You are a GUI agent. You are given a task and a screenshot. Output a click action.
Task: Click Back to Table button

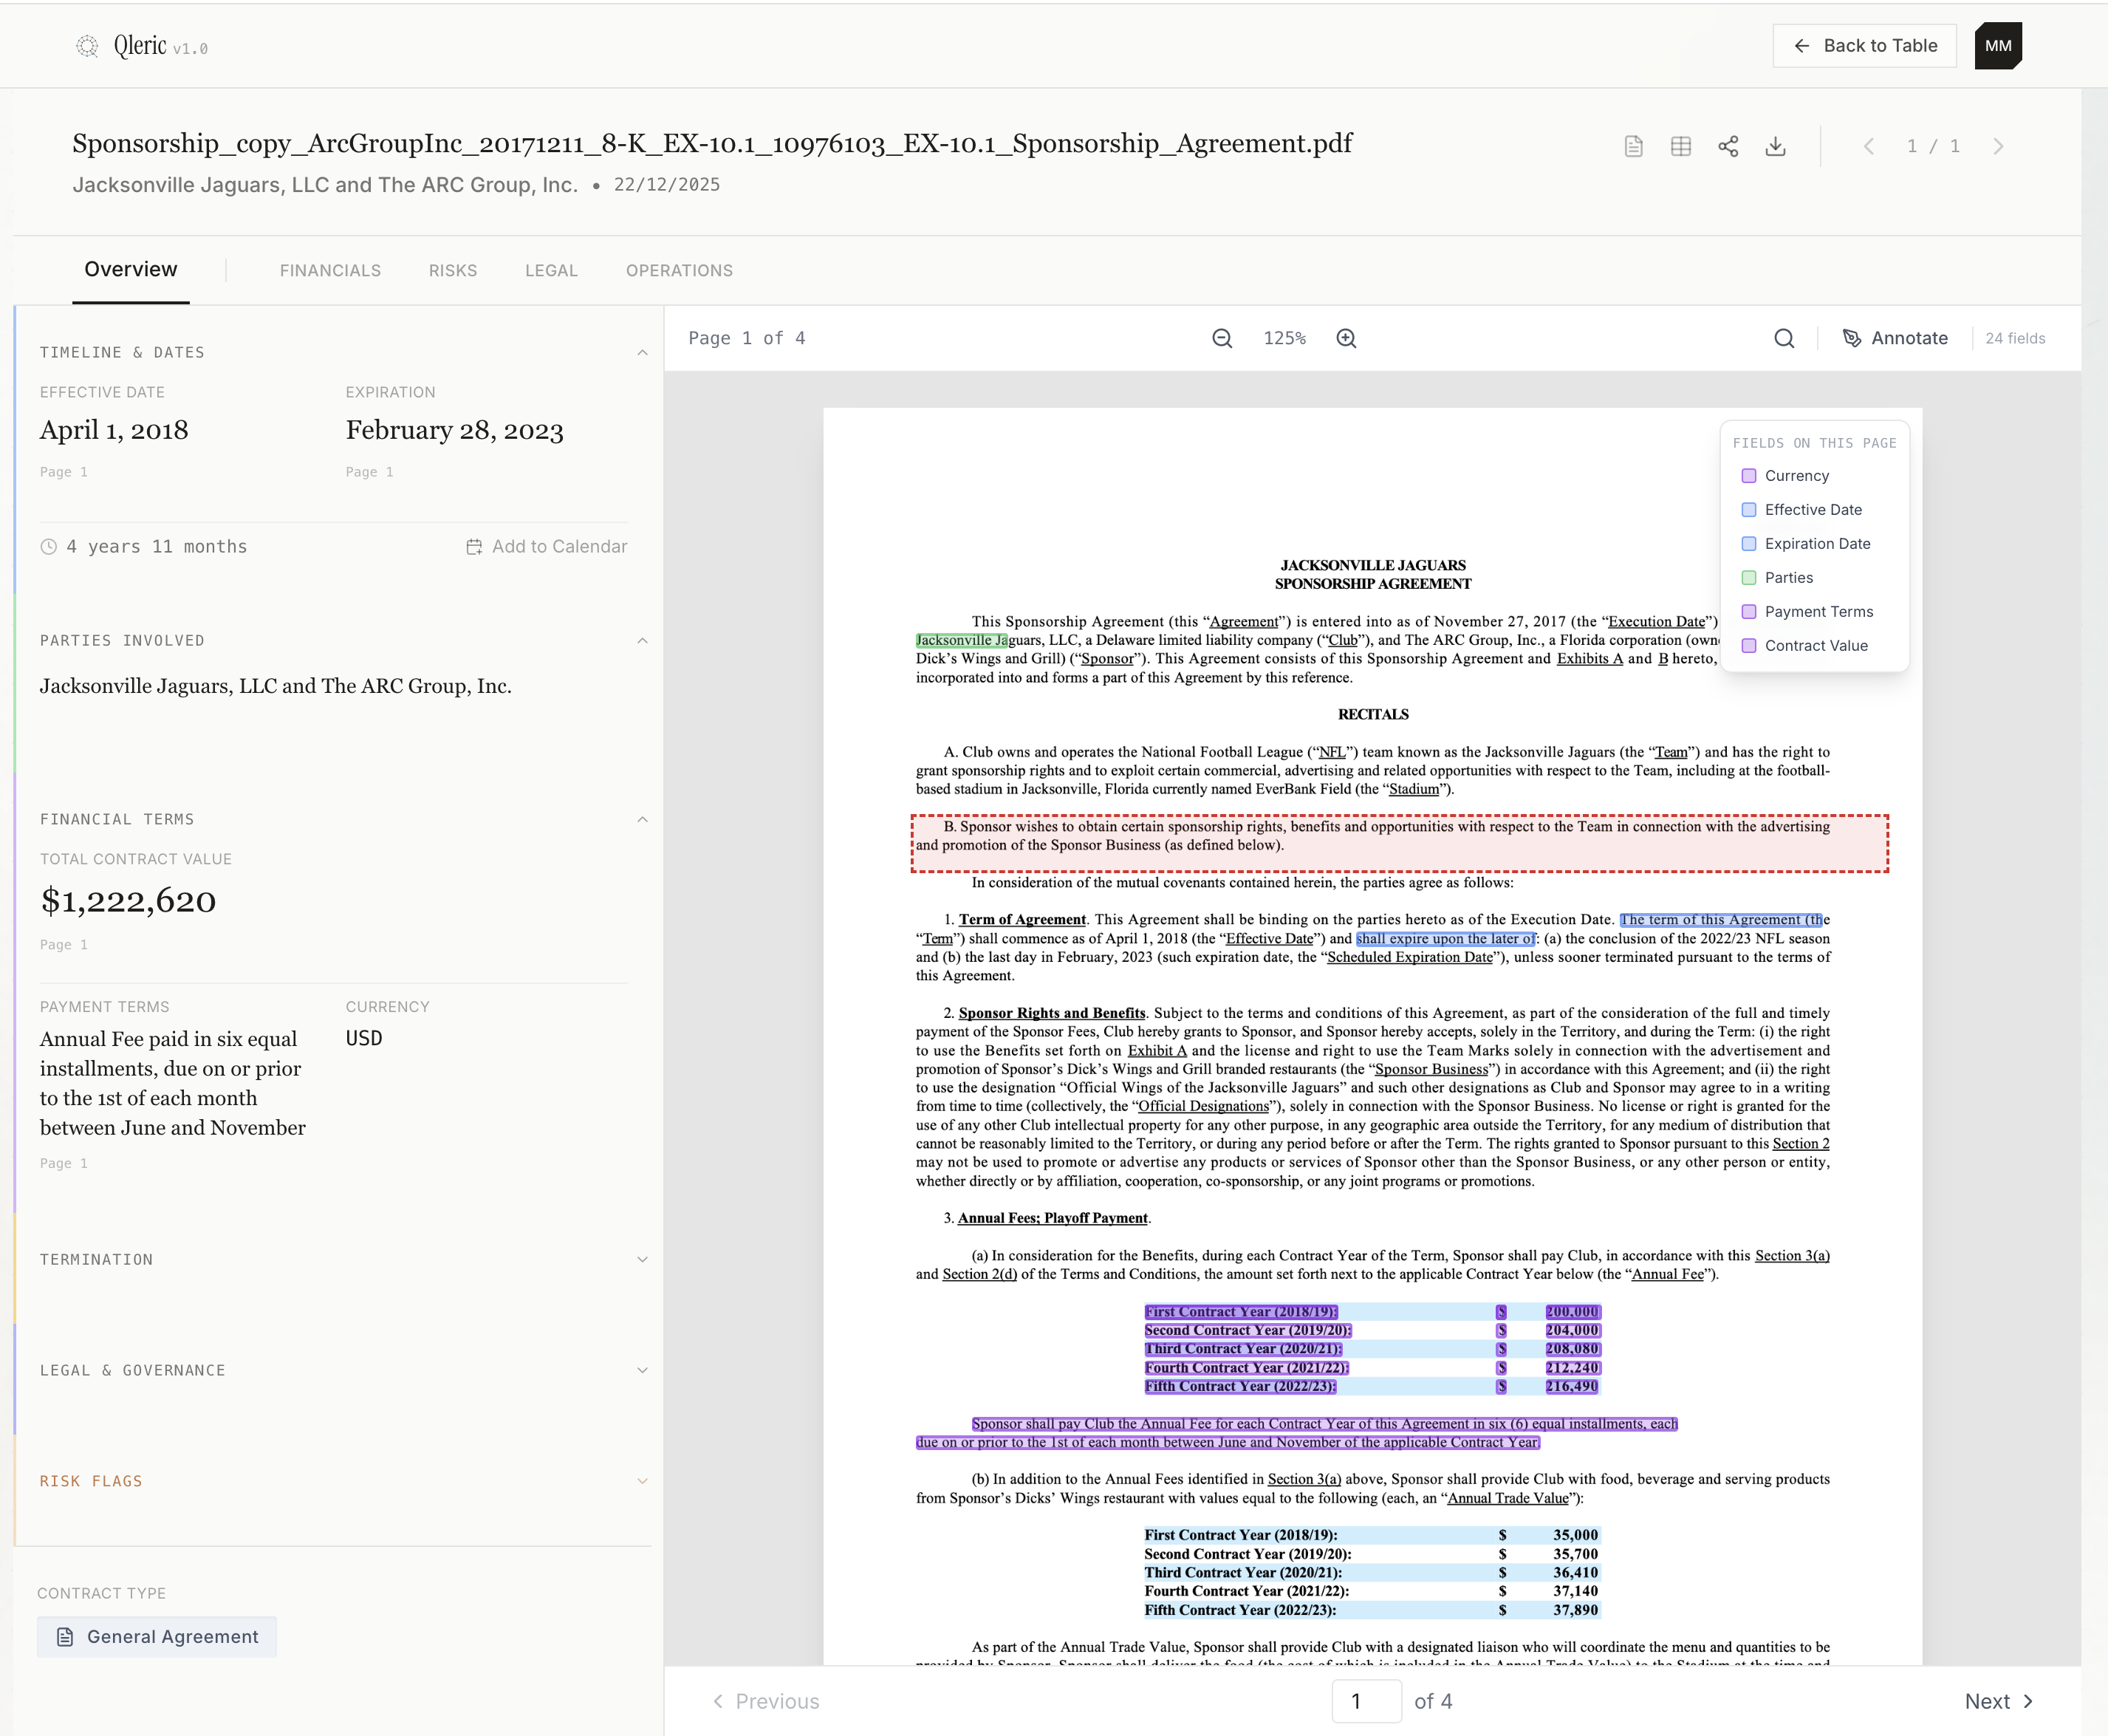tap(1864, 46)
